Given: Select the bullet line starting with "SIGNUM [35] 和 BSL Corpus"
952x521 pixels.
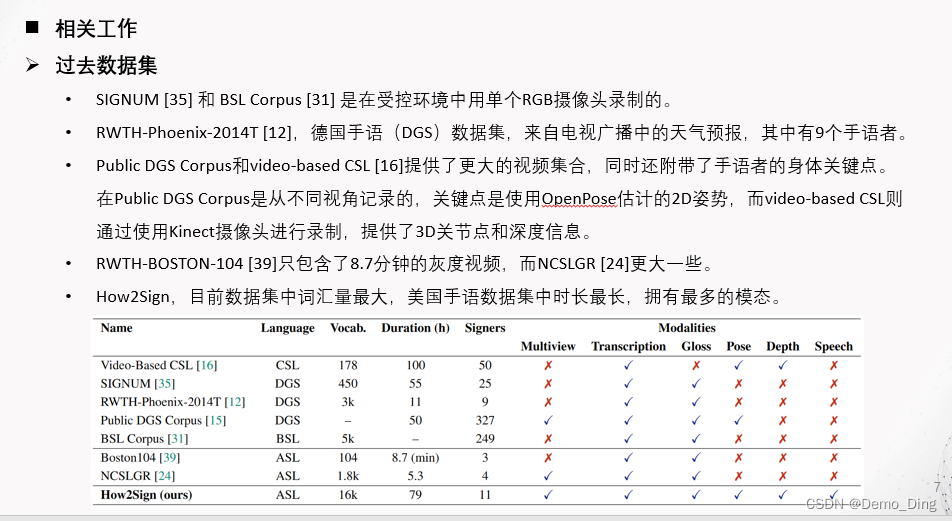Looking at the screenshot, I should 385,100.
